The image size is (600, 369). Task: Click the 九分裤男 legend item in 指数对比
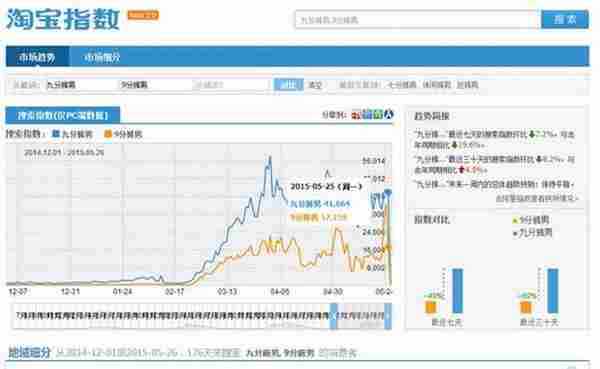533,232
